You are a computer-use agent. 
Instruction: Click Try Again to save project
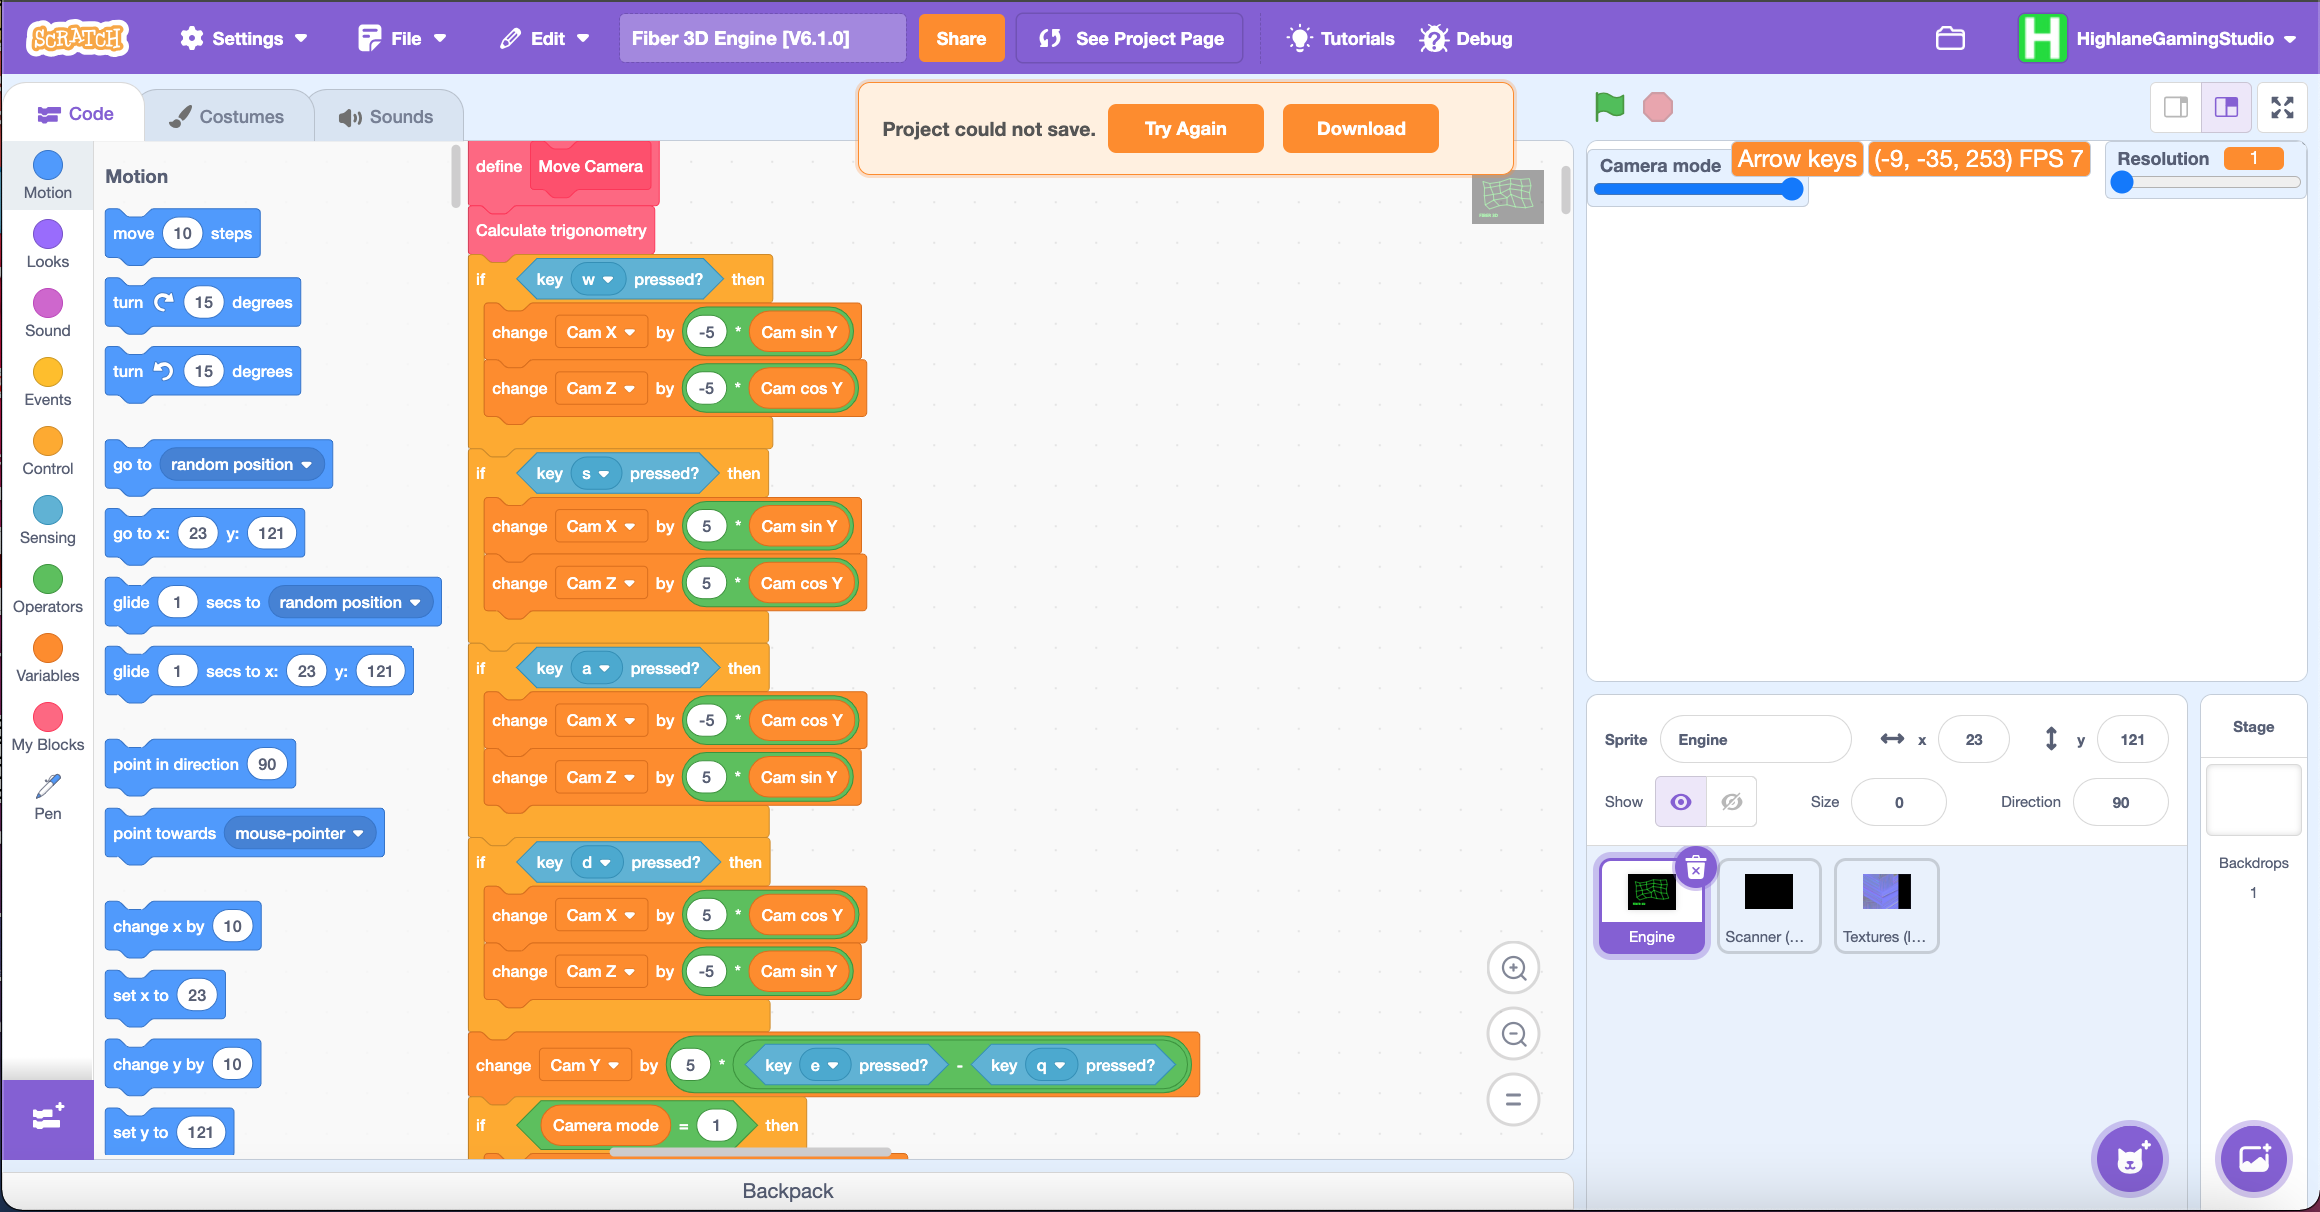tap(1186, 129)
